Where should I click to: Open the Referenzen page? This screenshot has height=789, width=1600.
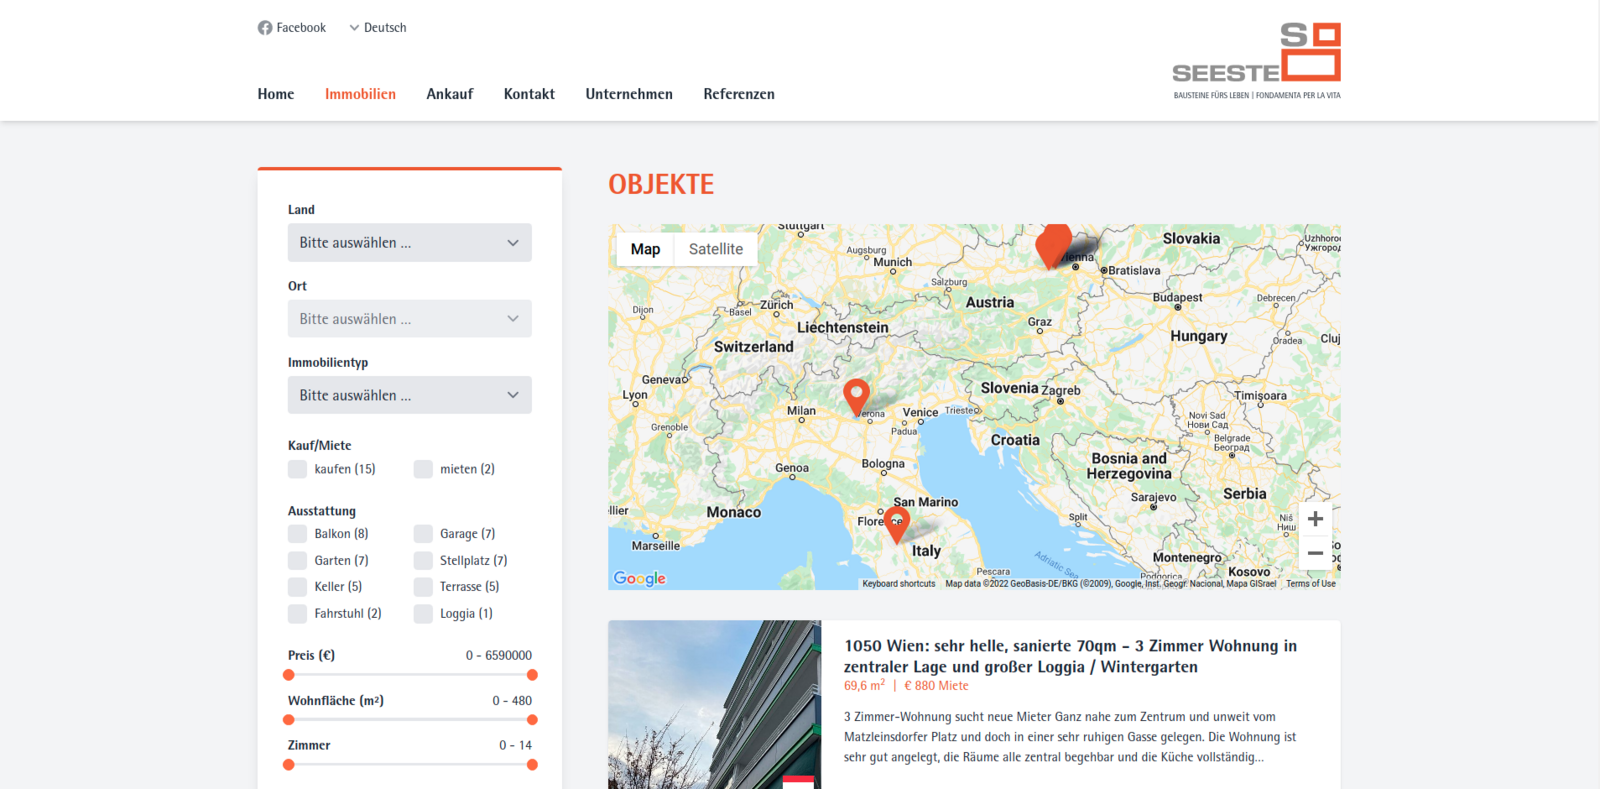(738, 94)
